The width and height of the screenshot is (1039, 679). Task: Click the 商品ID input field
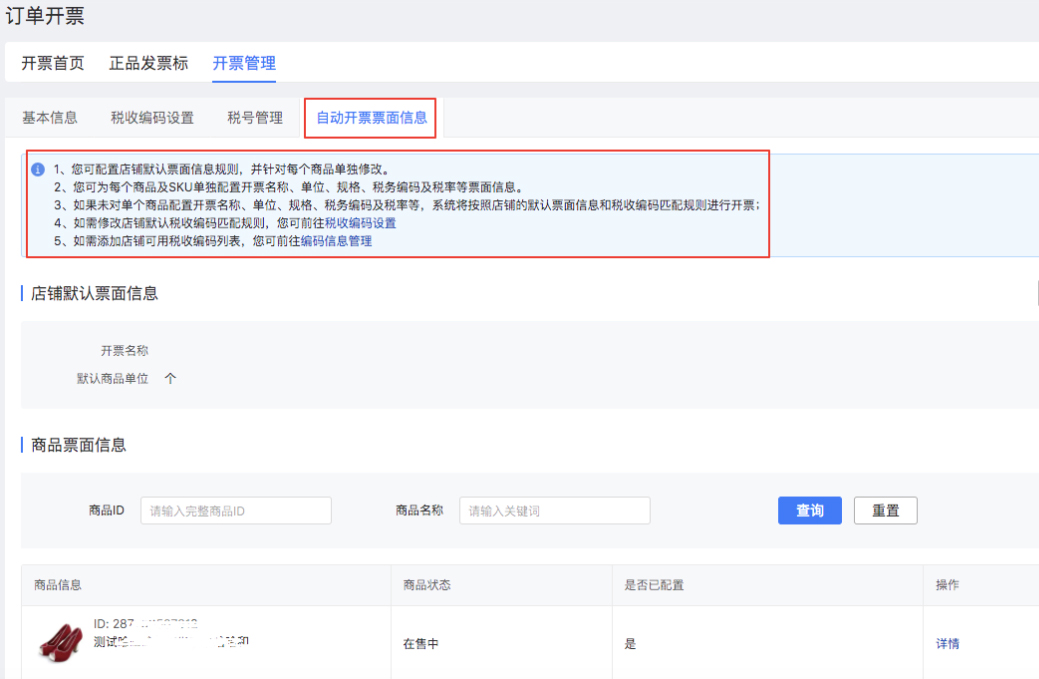tap(235, 510)
